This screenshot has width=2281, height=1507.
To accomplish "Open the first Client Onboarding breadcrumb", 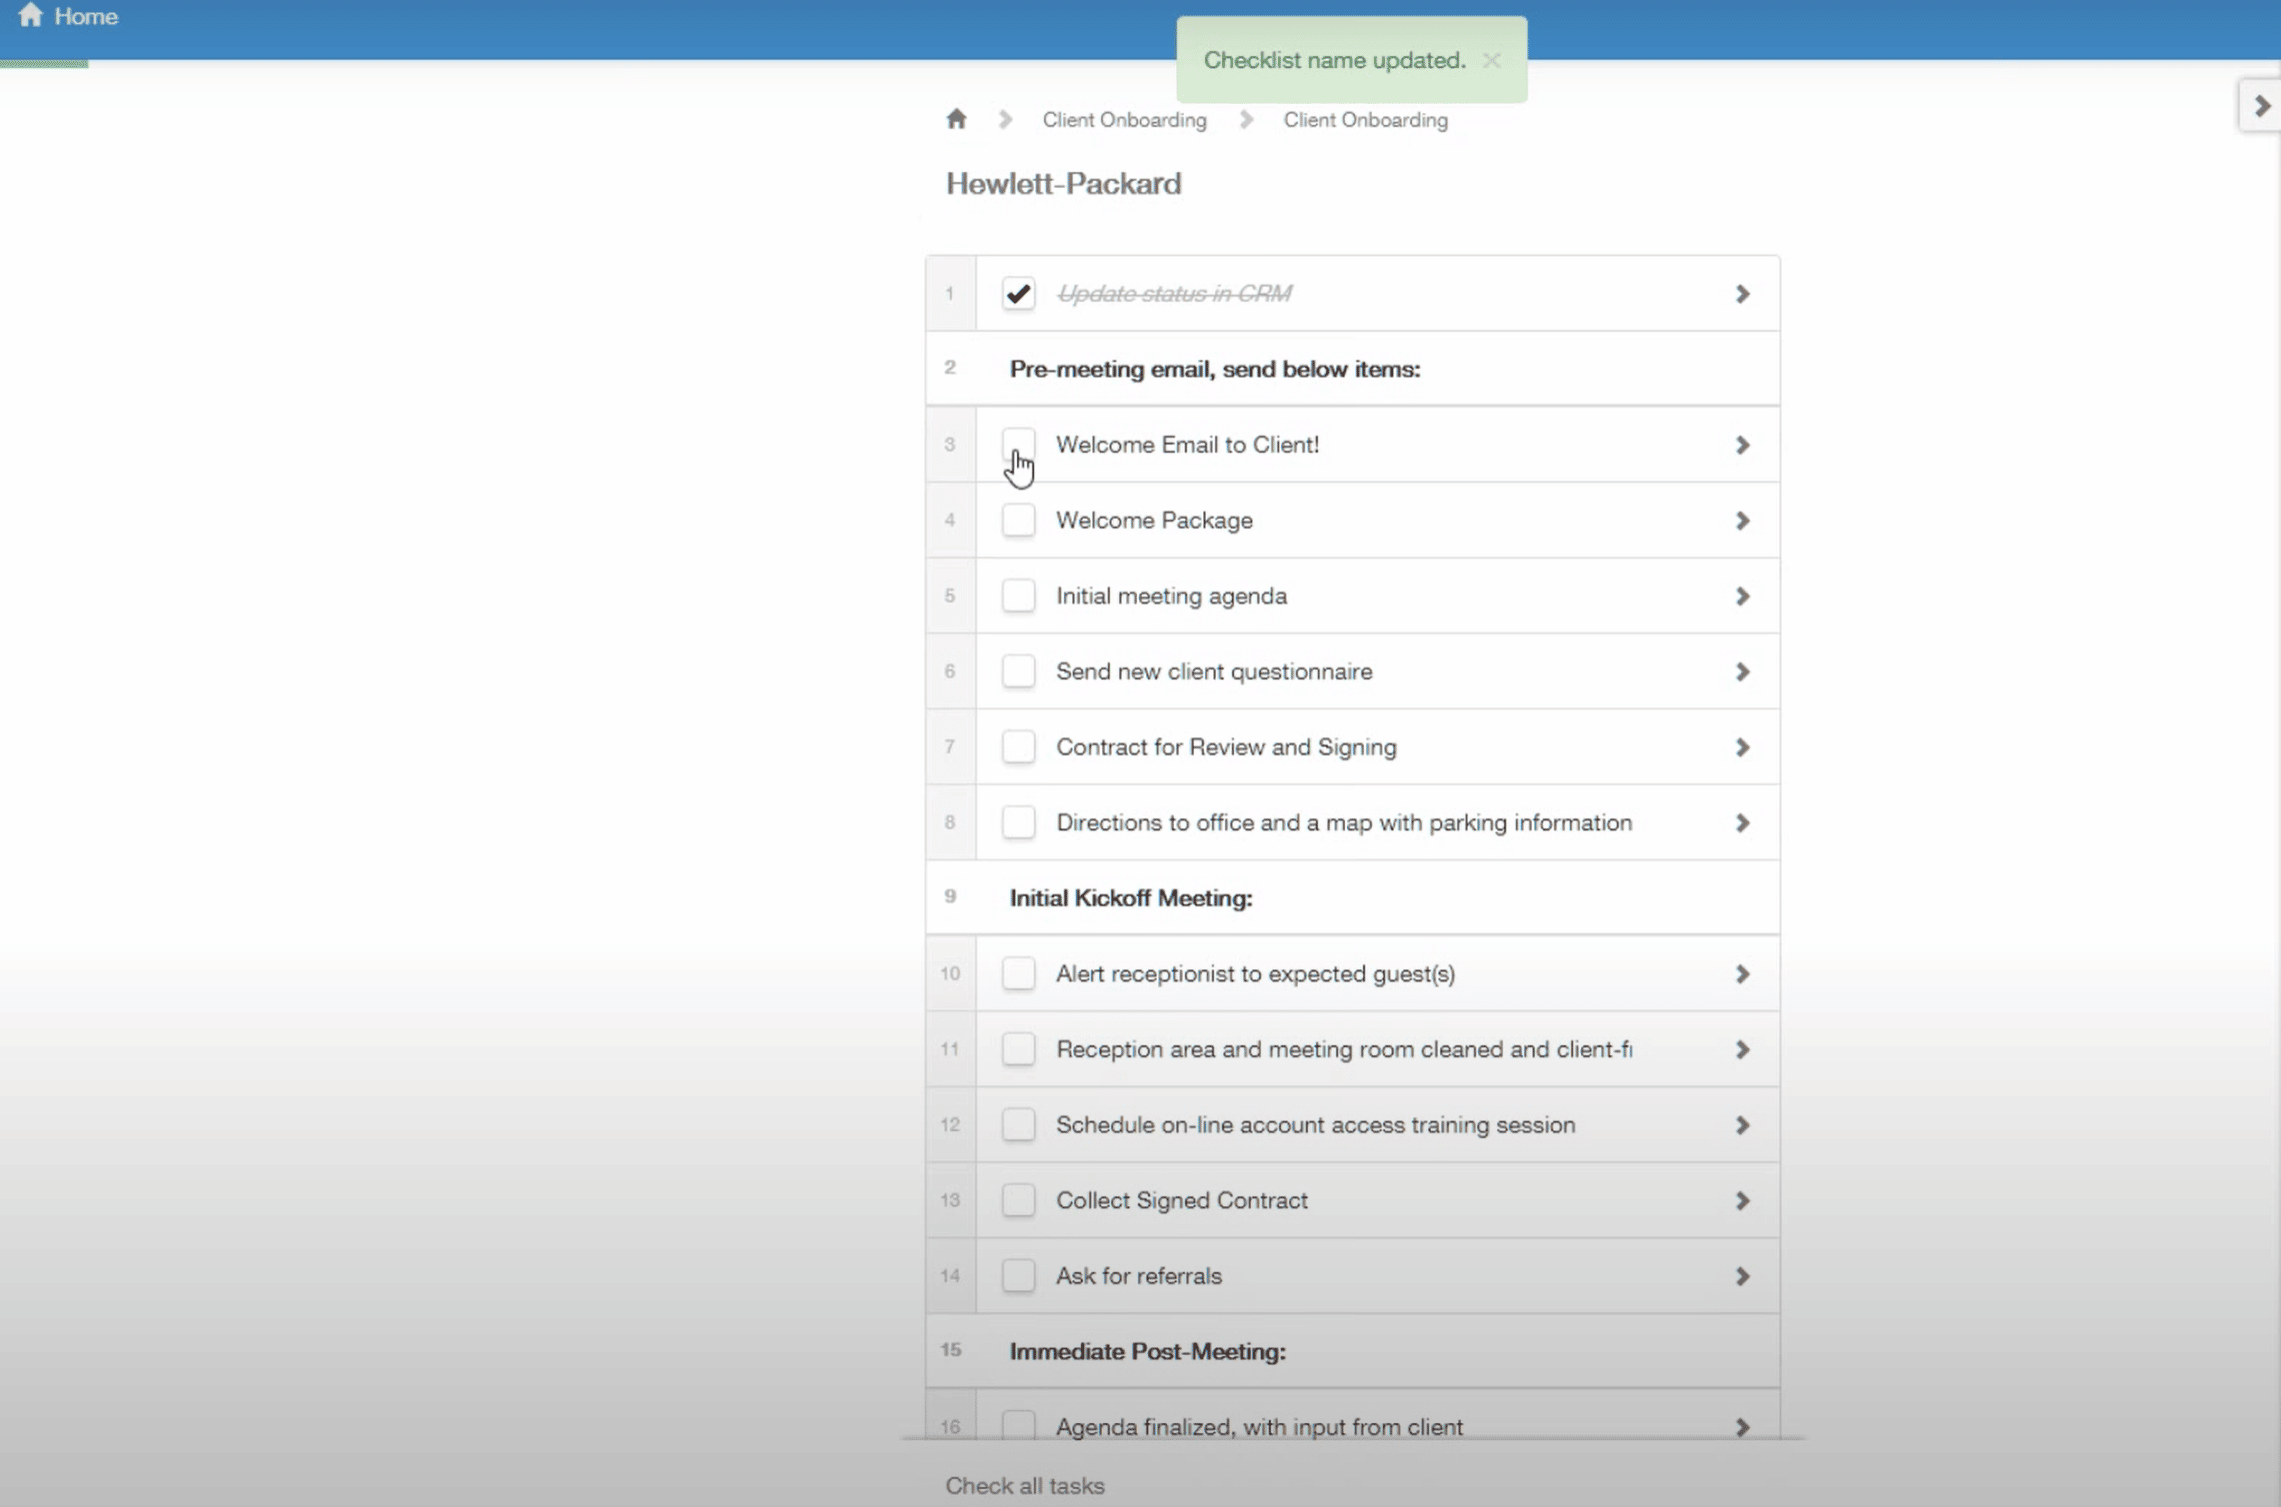I will pyautogui.click(x=1124, y=120).
